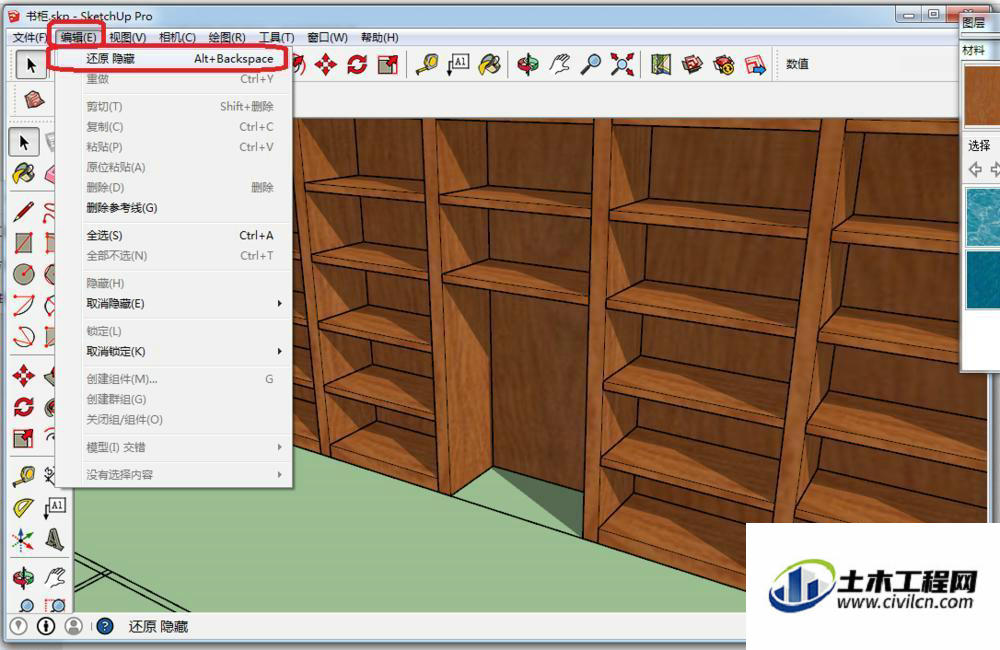Pick the Tape Measure tool in the top toolbar
Image resolution: width=1000 pixels, height=650 pixels.
(427, 64)
